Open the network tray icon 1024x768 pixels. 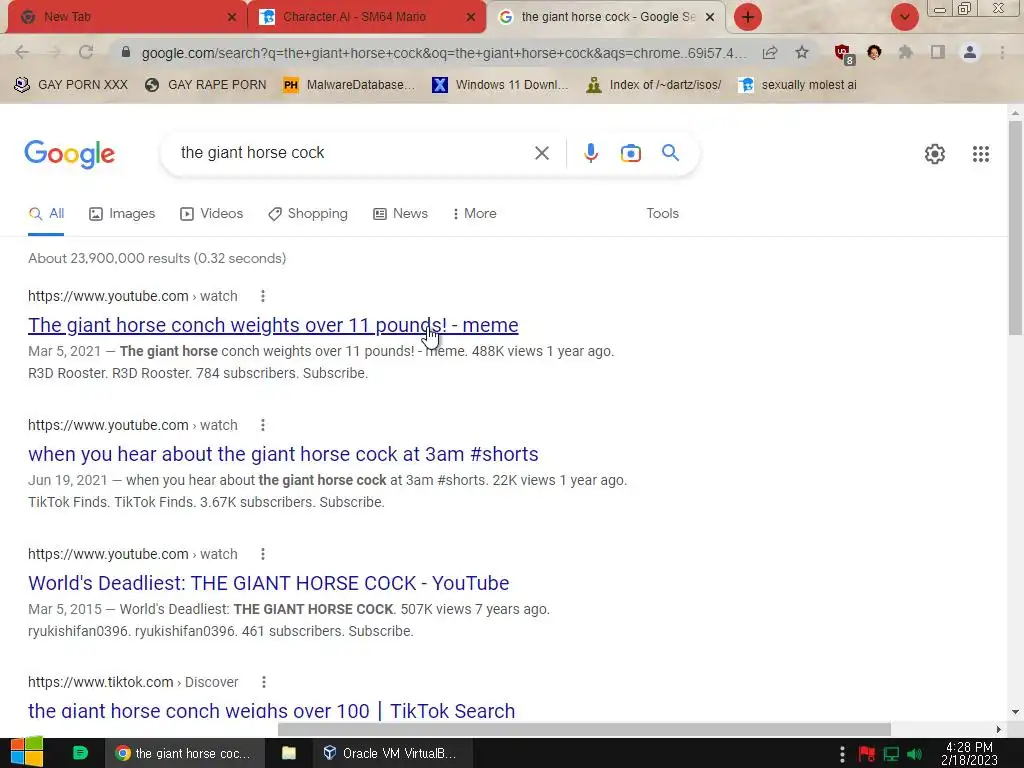(891, 754)
